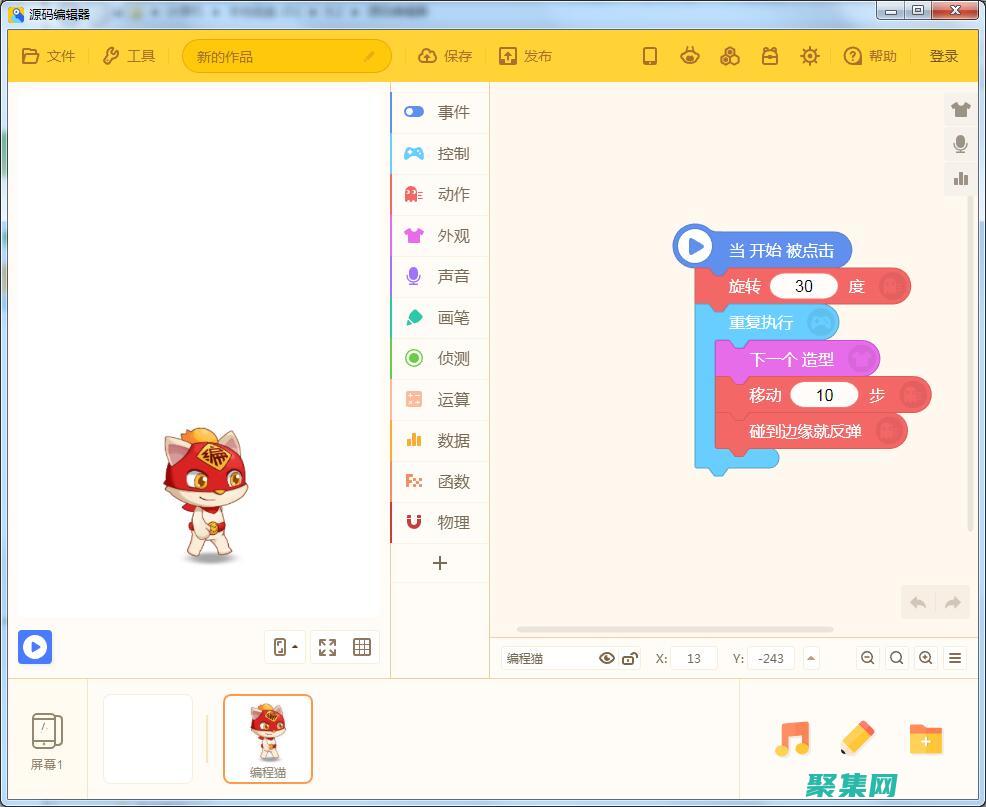Open the device orientation dropdown

284,647
